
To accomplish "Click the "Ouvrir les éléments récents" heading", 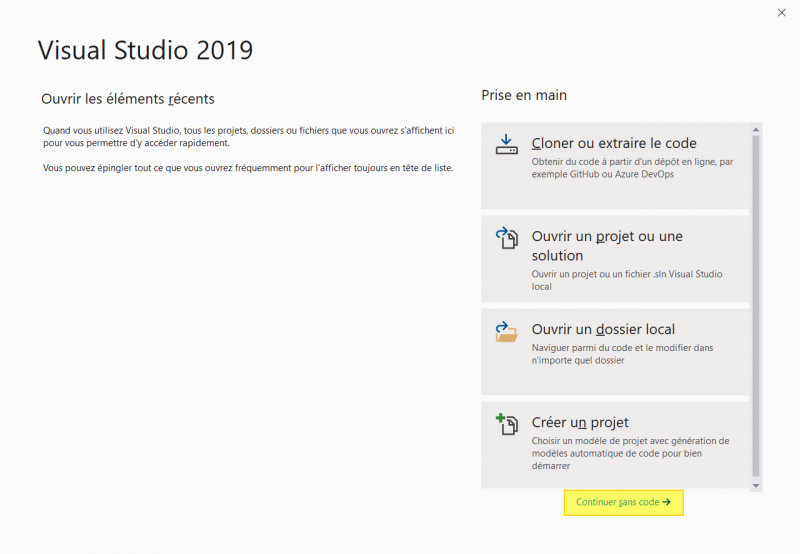I will click(128, 99).
